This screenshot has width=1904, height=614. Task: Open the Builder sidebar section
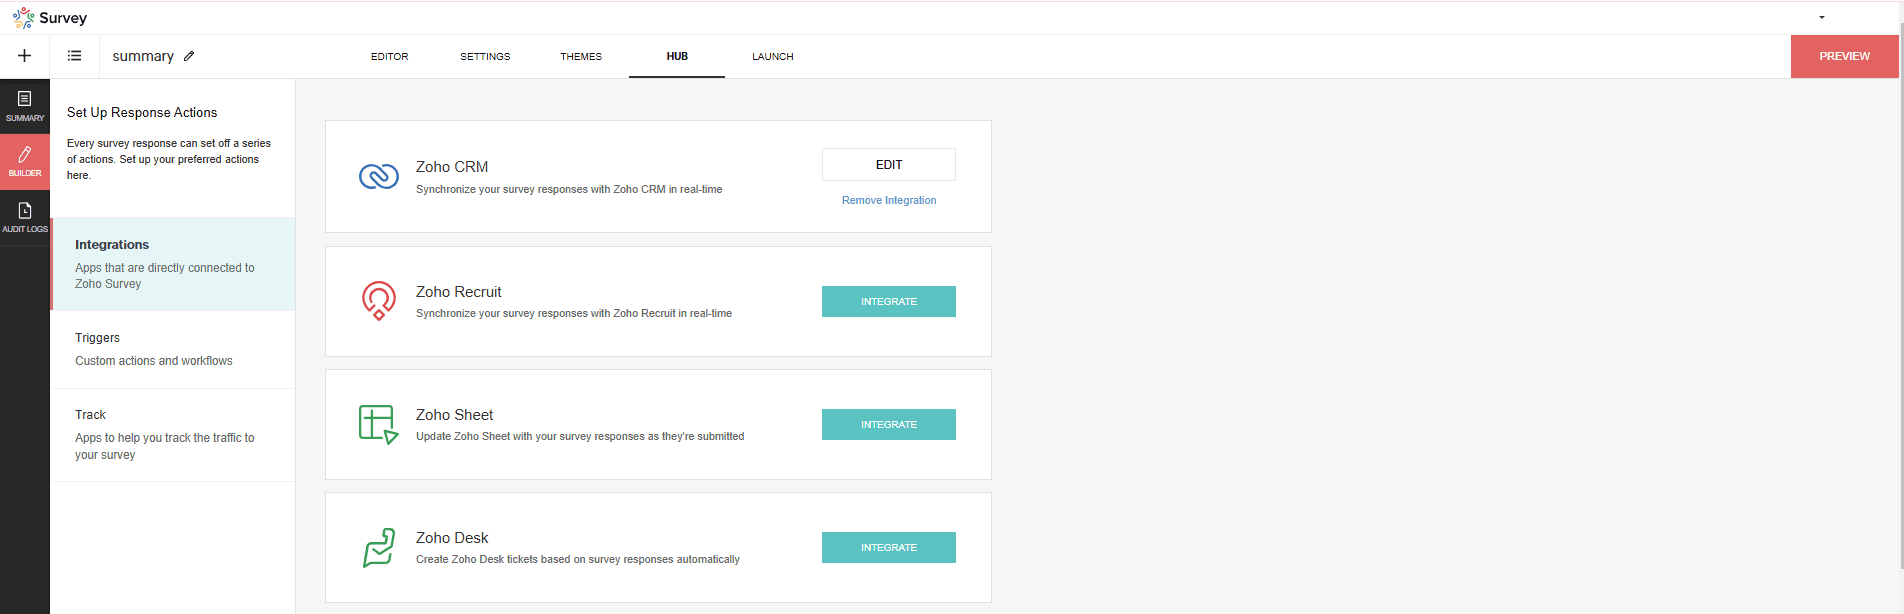25,161
